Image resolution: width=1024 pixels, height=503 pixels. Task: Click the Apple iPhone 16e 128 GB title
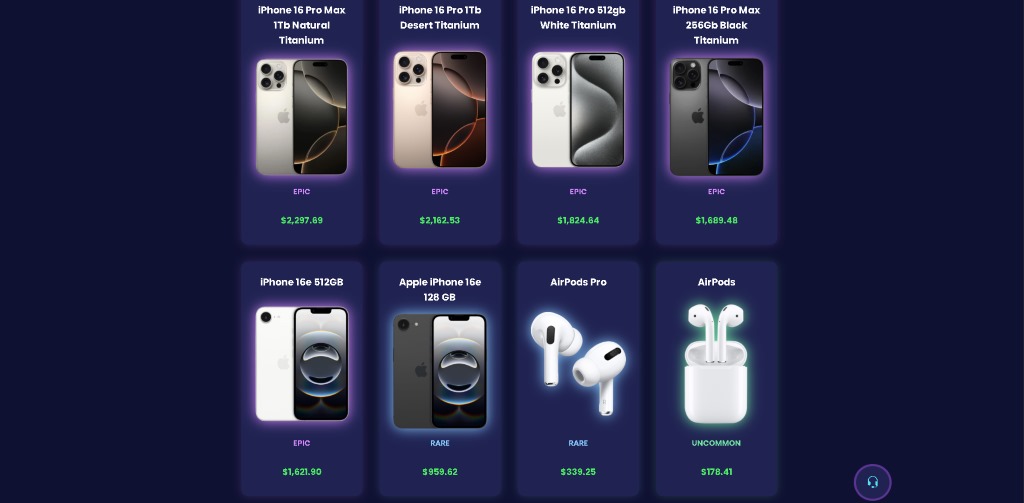coord(440,289)
